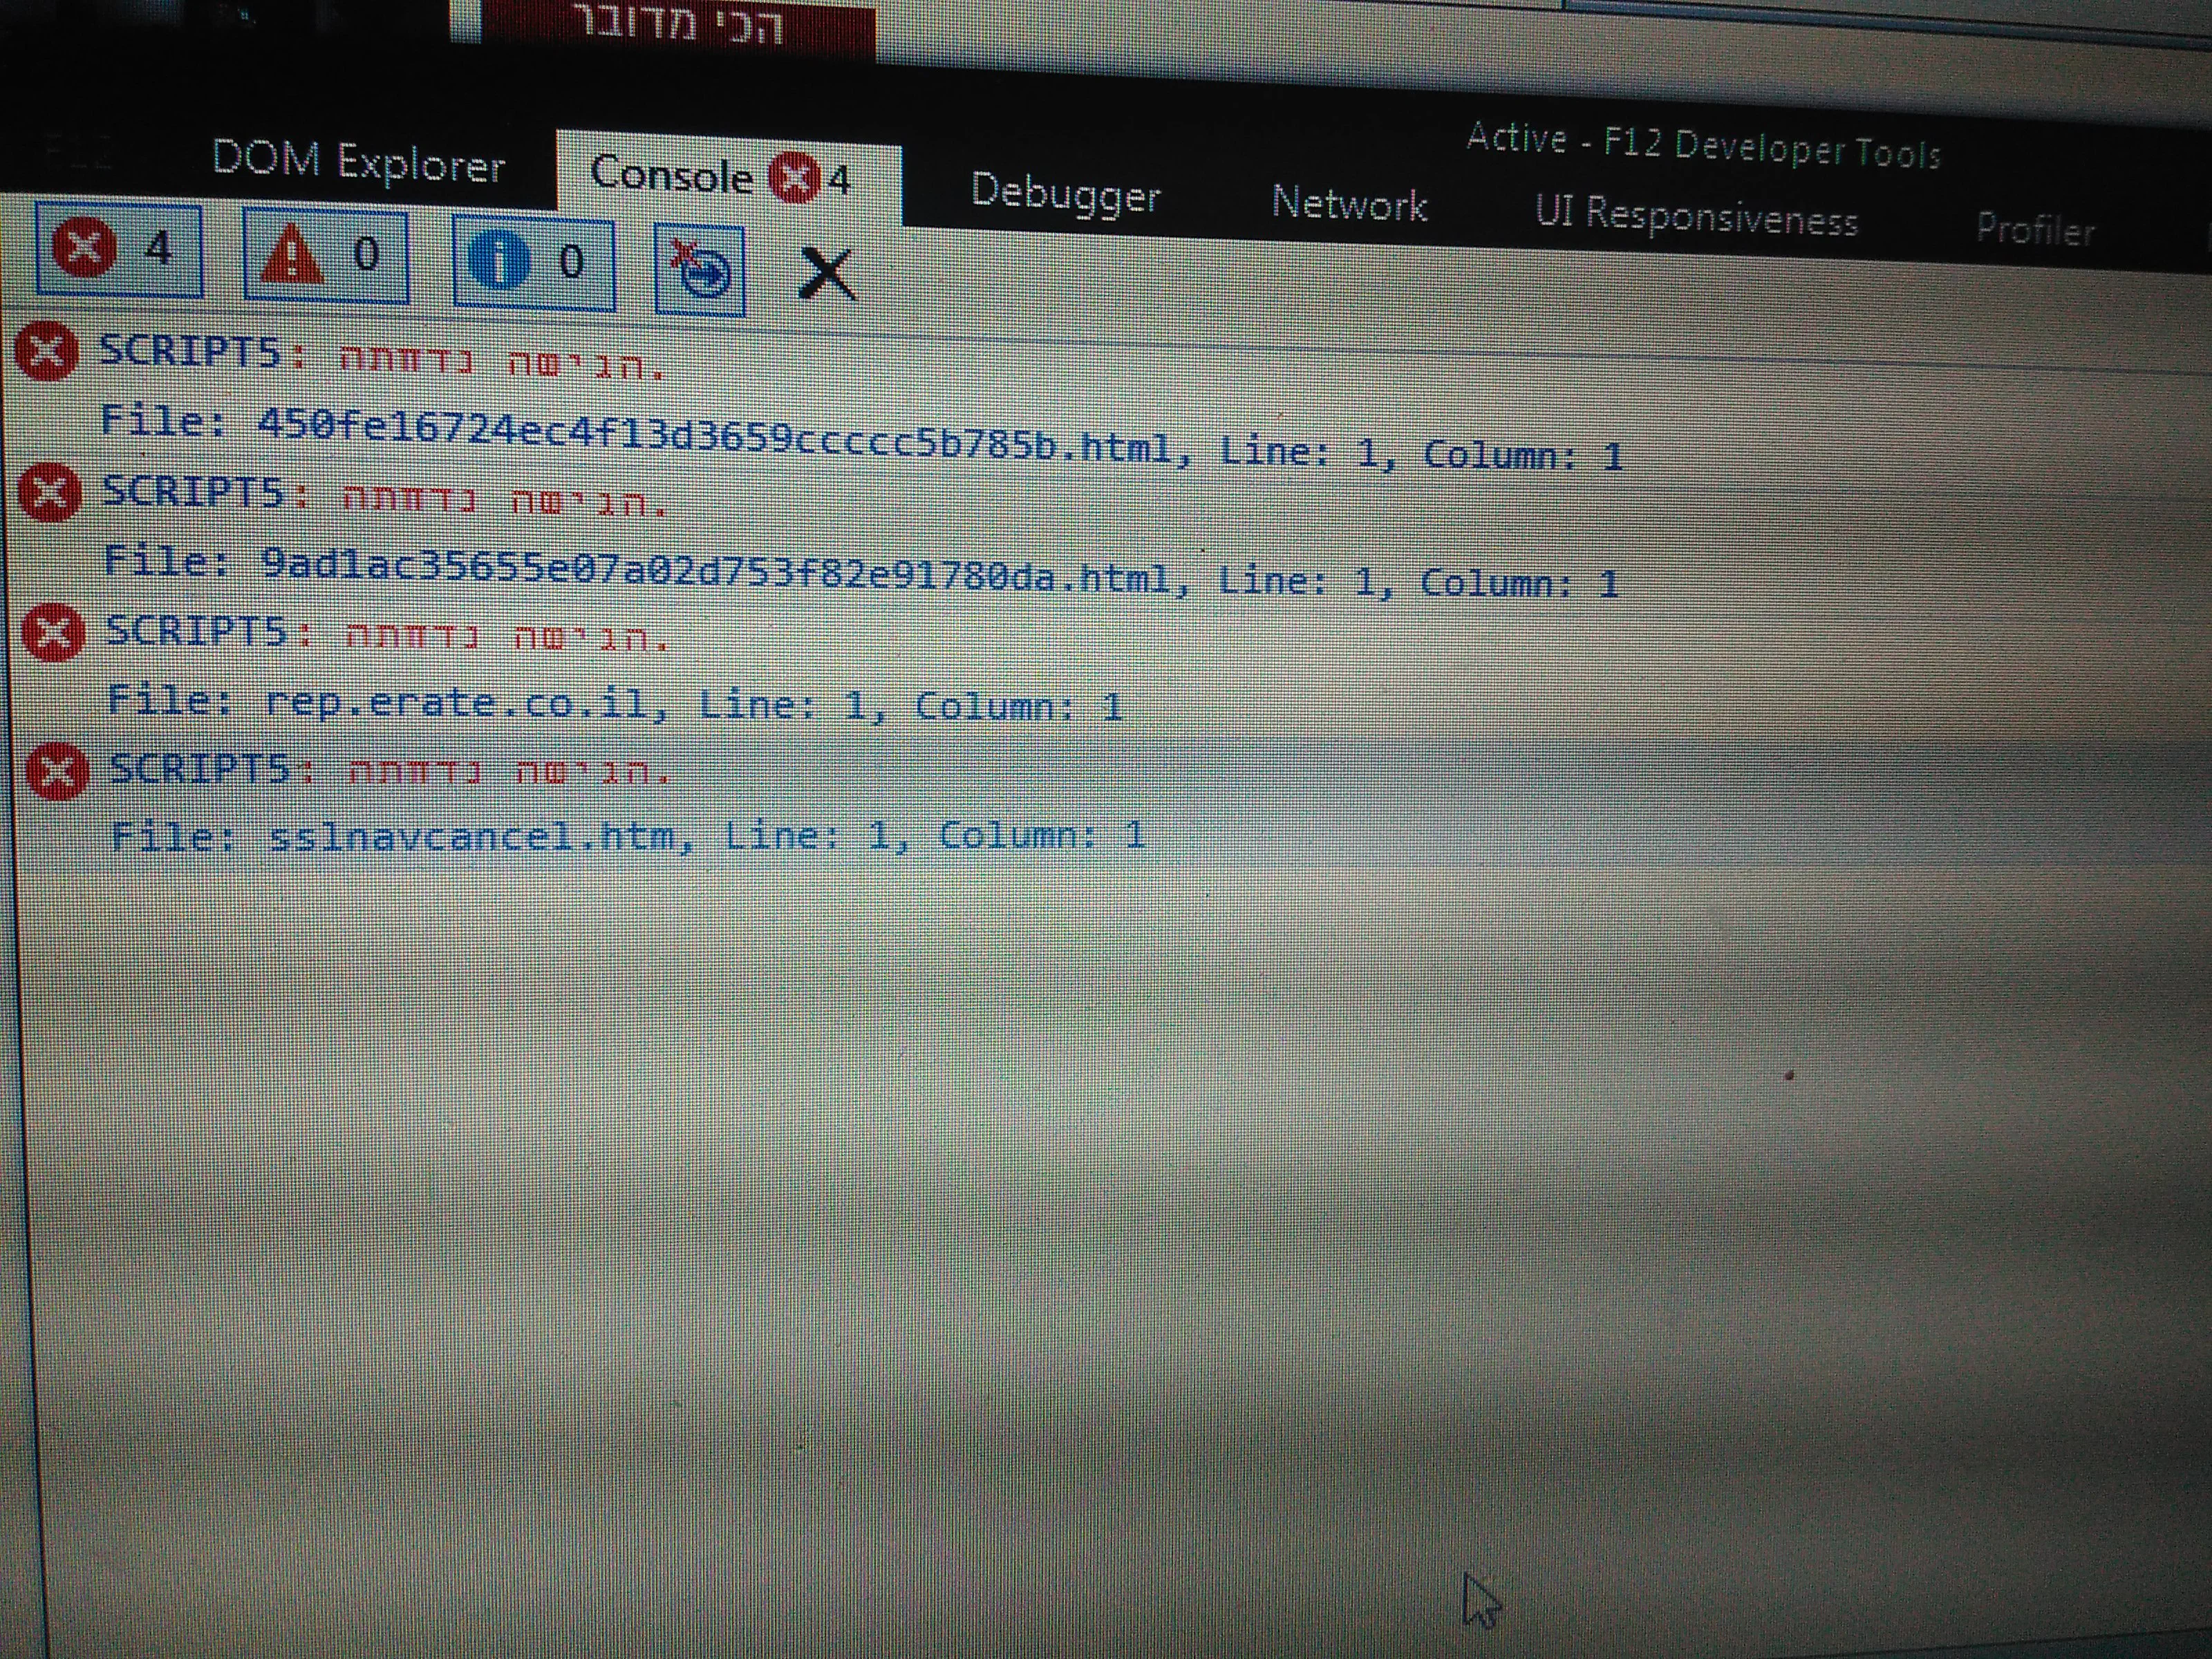Clear the console with the X icon

[827, 275]
